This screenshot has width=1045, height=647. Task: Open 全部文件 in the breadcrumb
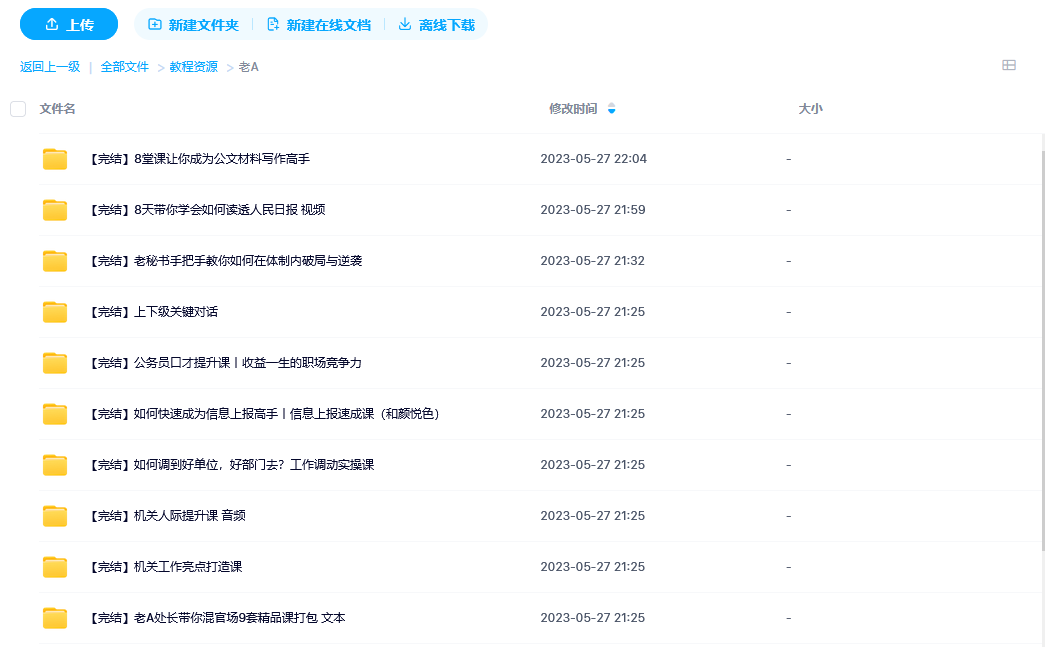(x=123, y=65)
